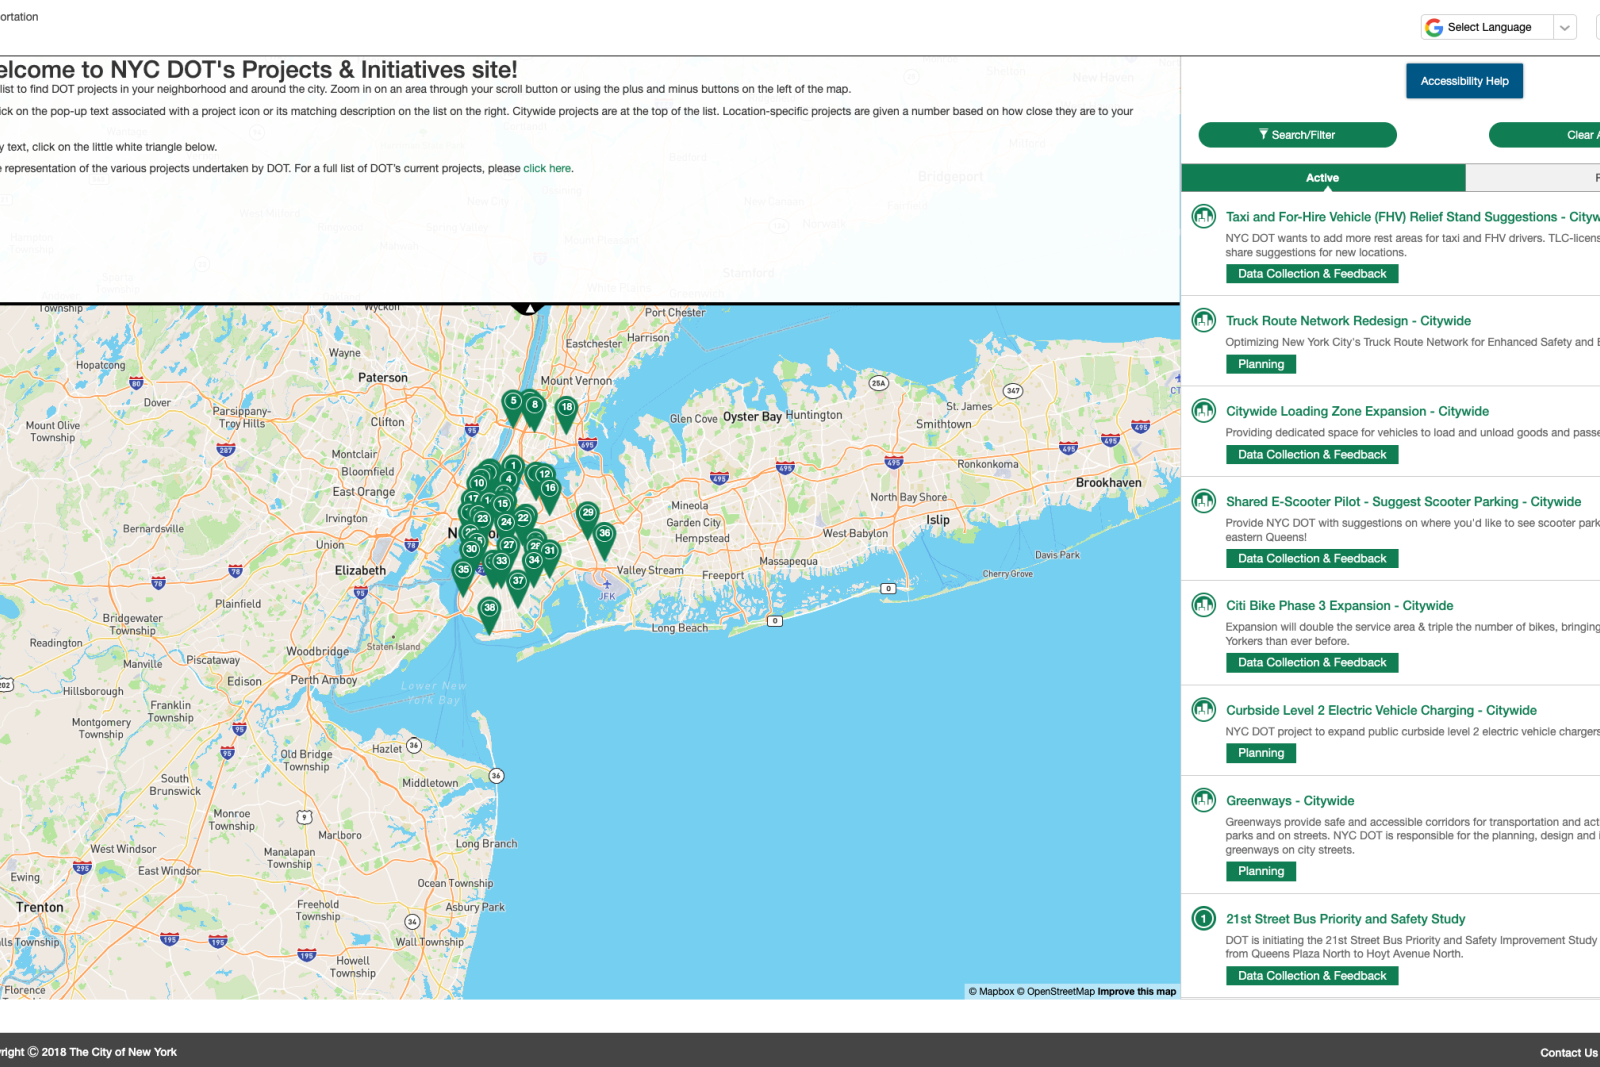Image resolution: width=1600 pixels, height=1067 pixels.
Task: Select map marker 36 in Queens
Action: pos(604,534)
